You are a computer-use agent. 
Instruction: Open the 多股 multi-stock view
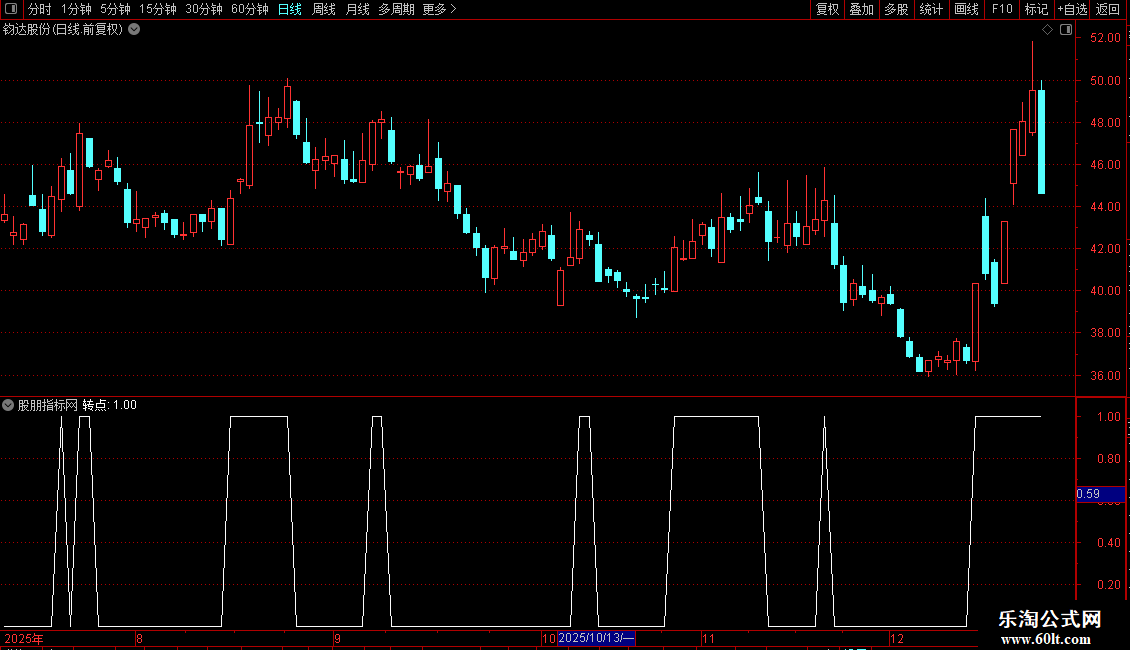coord(897,9)
